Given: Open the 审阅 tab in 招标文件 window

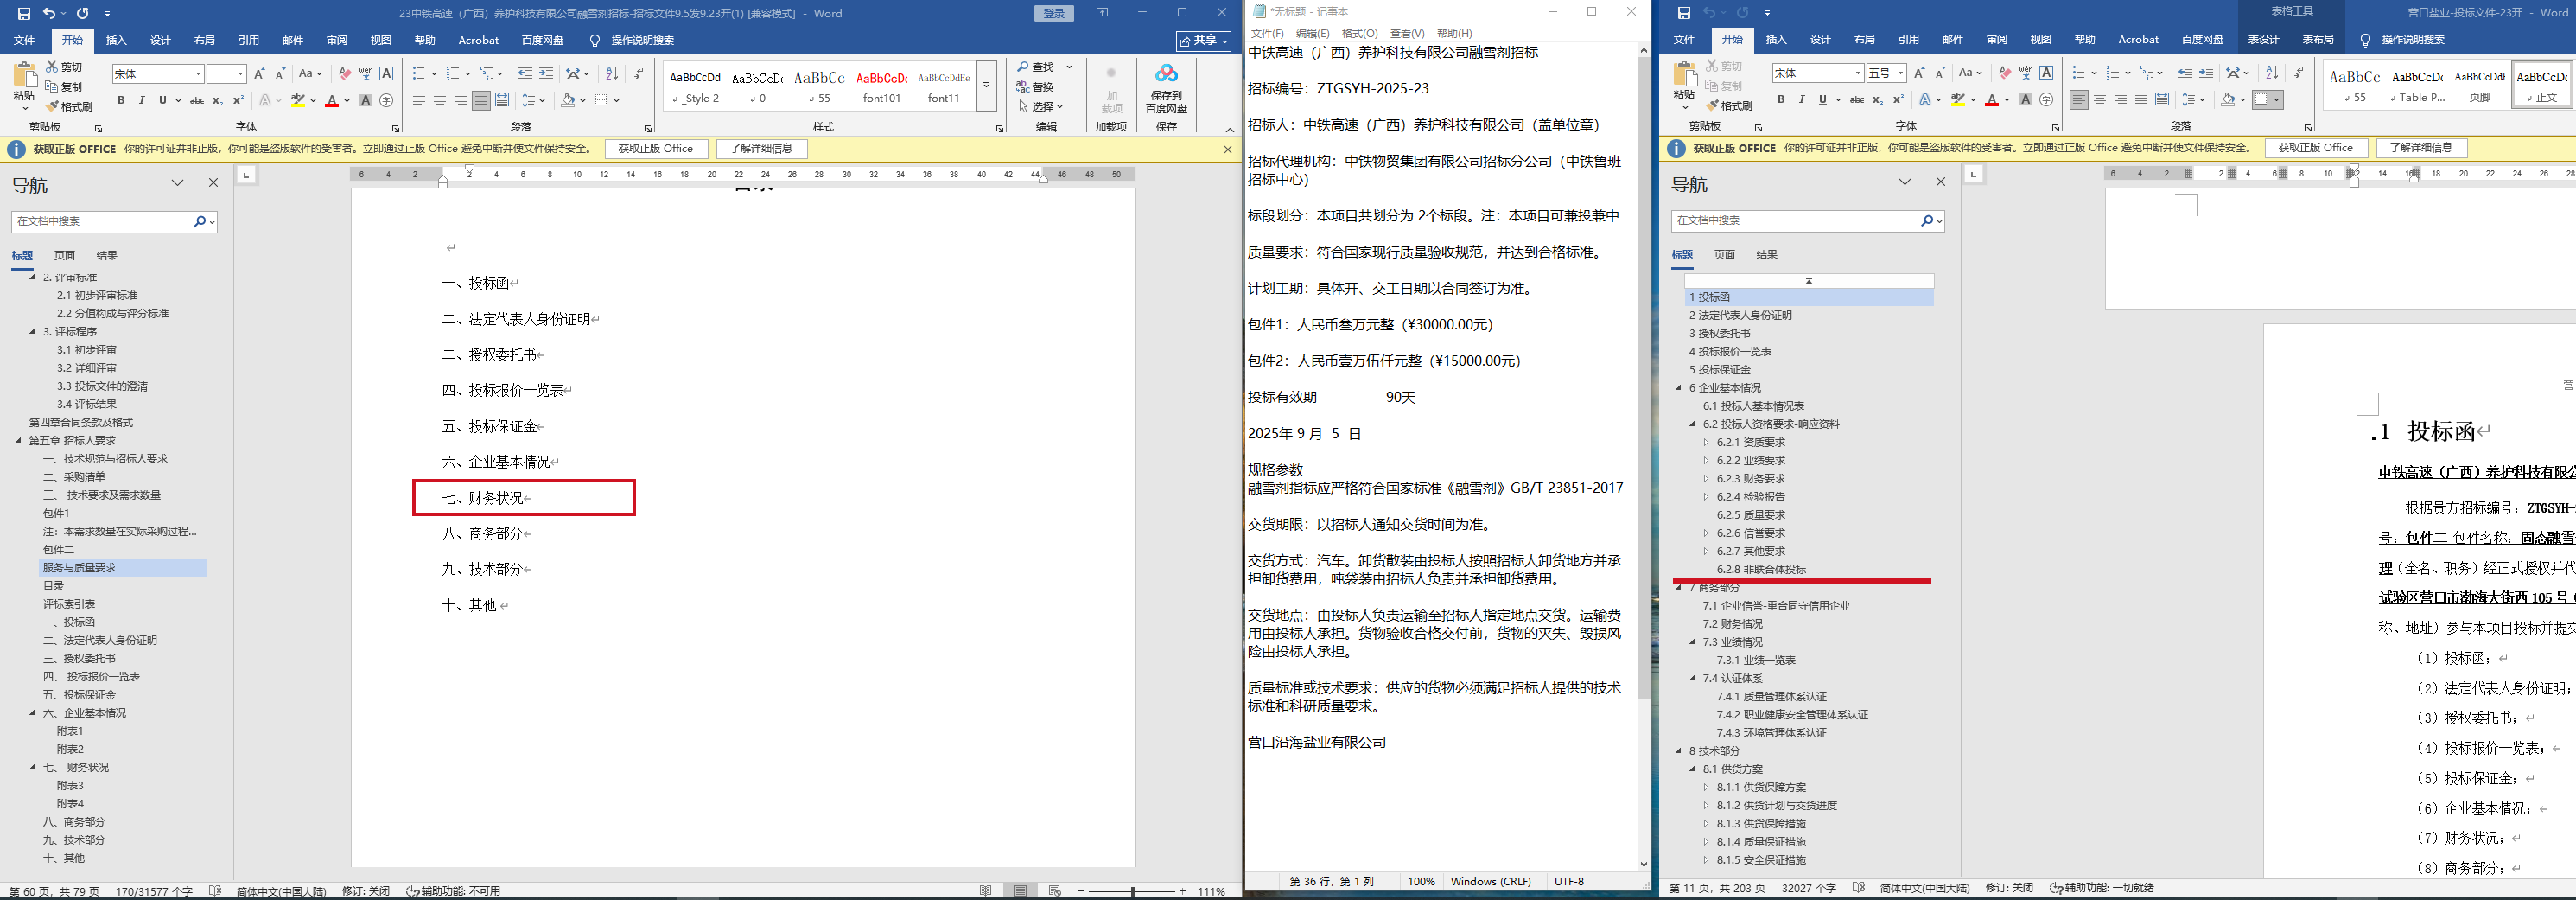Looking at the screenshot, I should 337,40.
